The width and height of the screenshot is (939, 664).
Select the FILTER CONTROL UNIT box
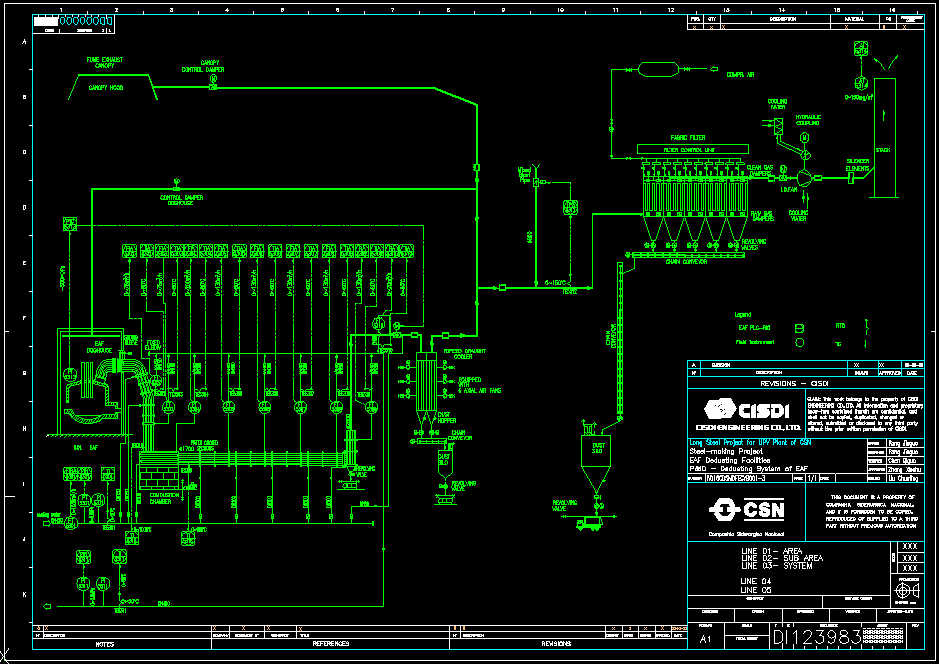click(693, 149)
